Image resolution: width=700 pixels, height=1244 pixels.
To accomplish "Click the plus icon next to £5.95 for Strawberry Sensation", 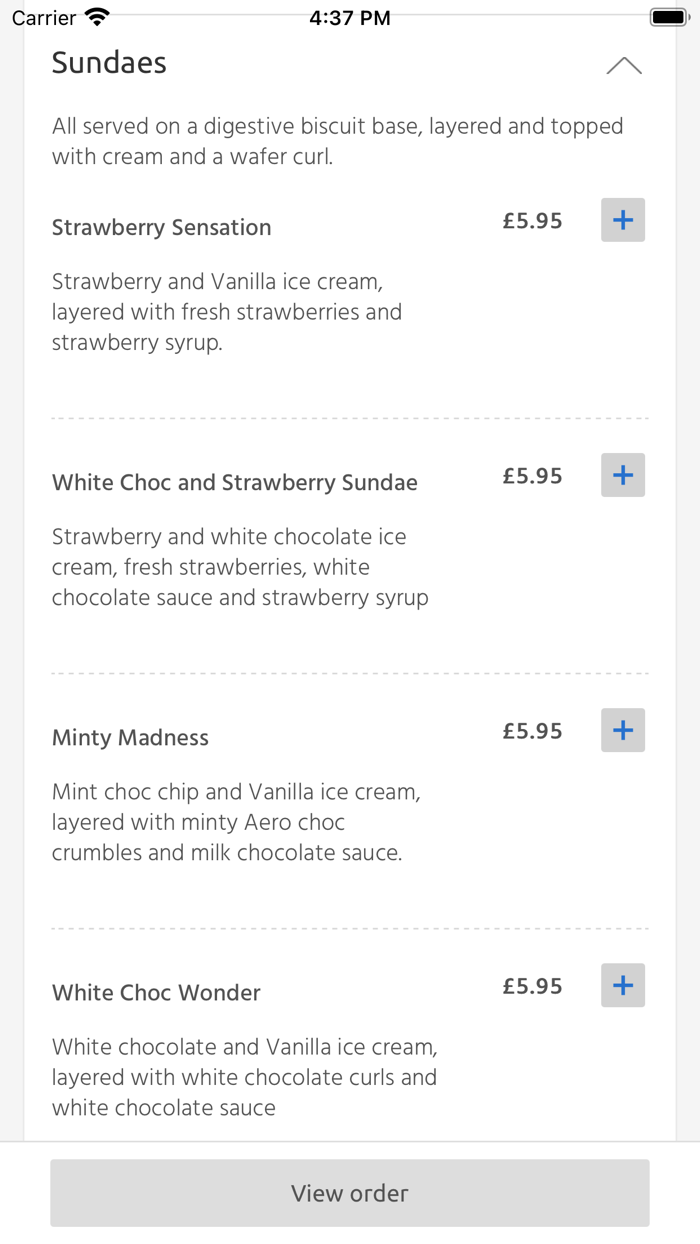I will [622, 220].
